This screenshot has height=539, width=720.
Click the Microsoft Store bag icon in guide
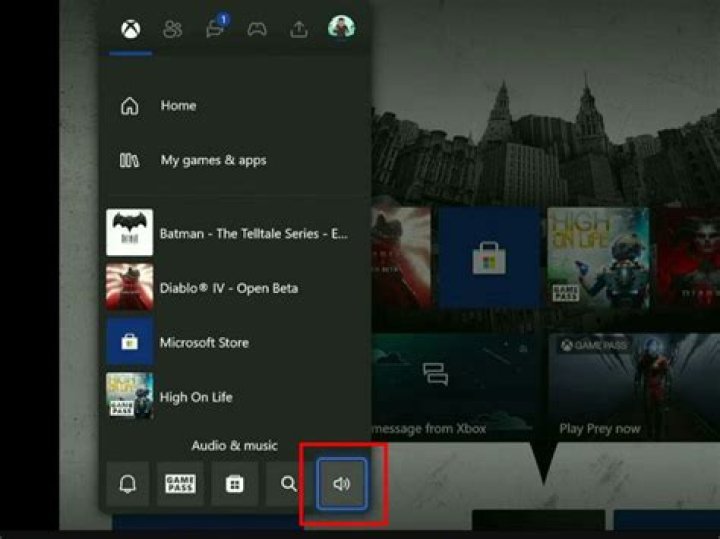[129, 342]
